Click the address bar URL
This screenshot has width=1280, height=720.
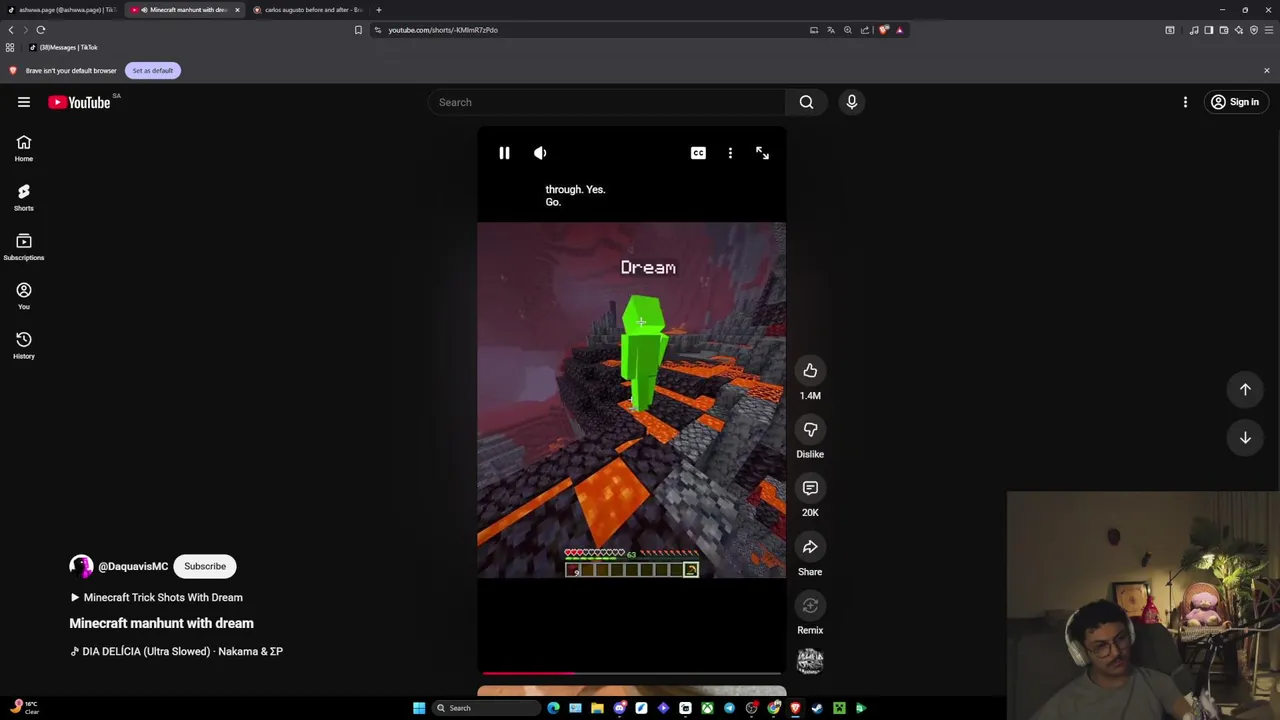pyautogui.click(x=443, y=30)
